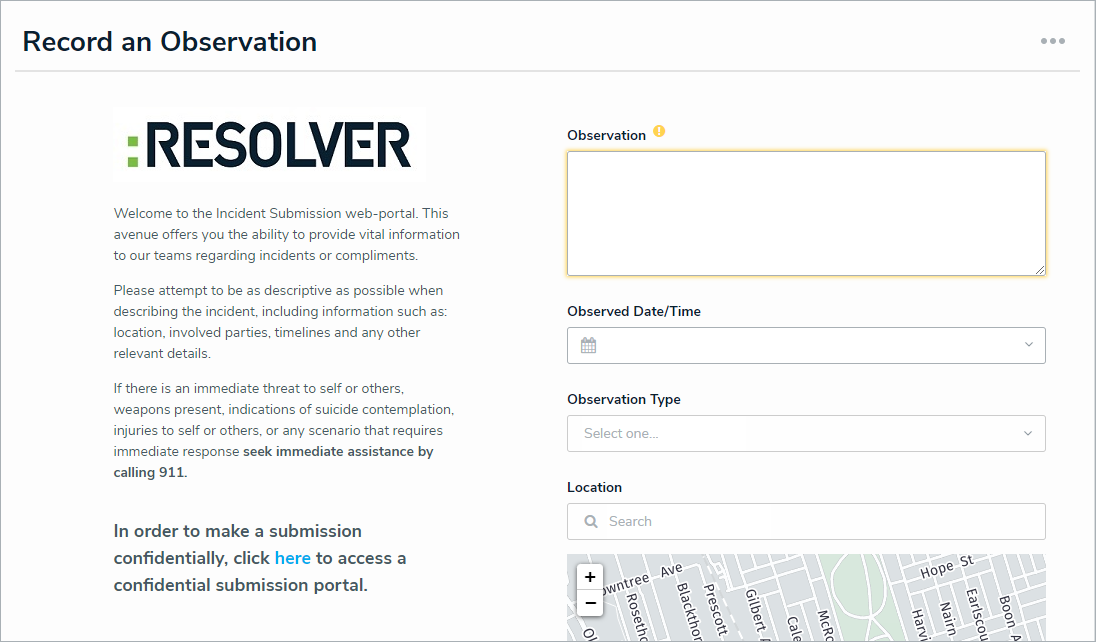Open the Observation Type select dropdown
The image size is (1096, 642).
[806, 434]
